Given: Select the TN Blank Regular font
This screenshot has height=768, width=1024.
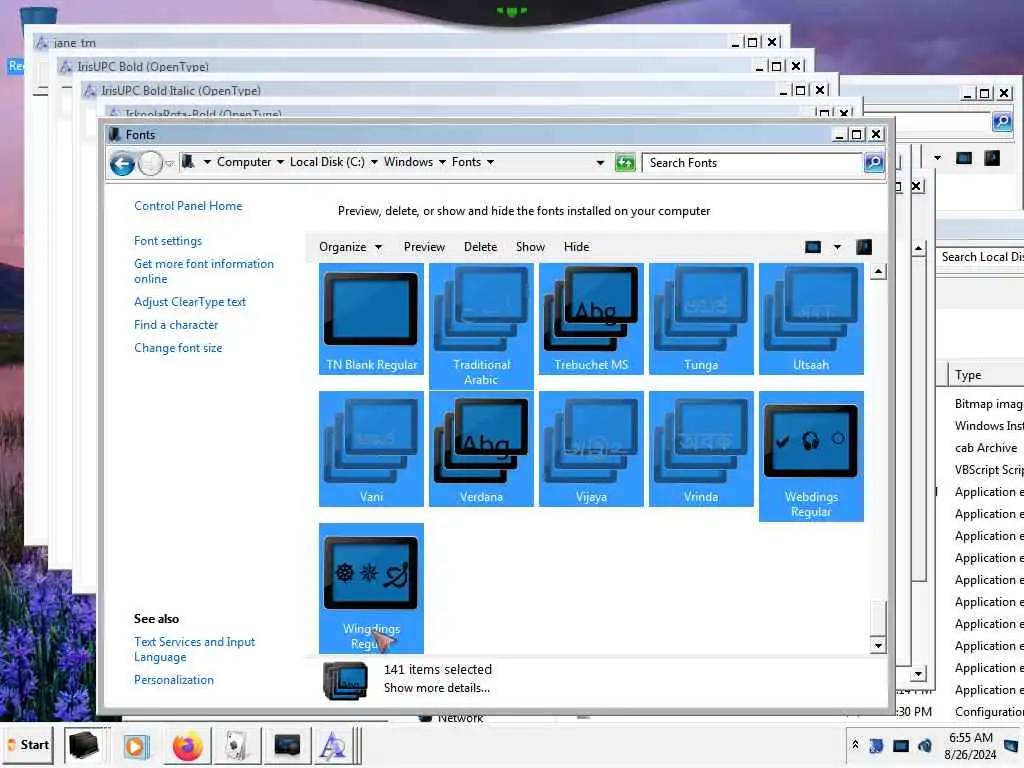Looking at the screenshot, I should (x=371, y=319).
